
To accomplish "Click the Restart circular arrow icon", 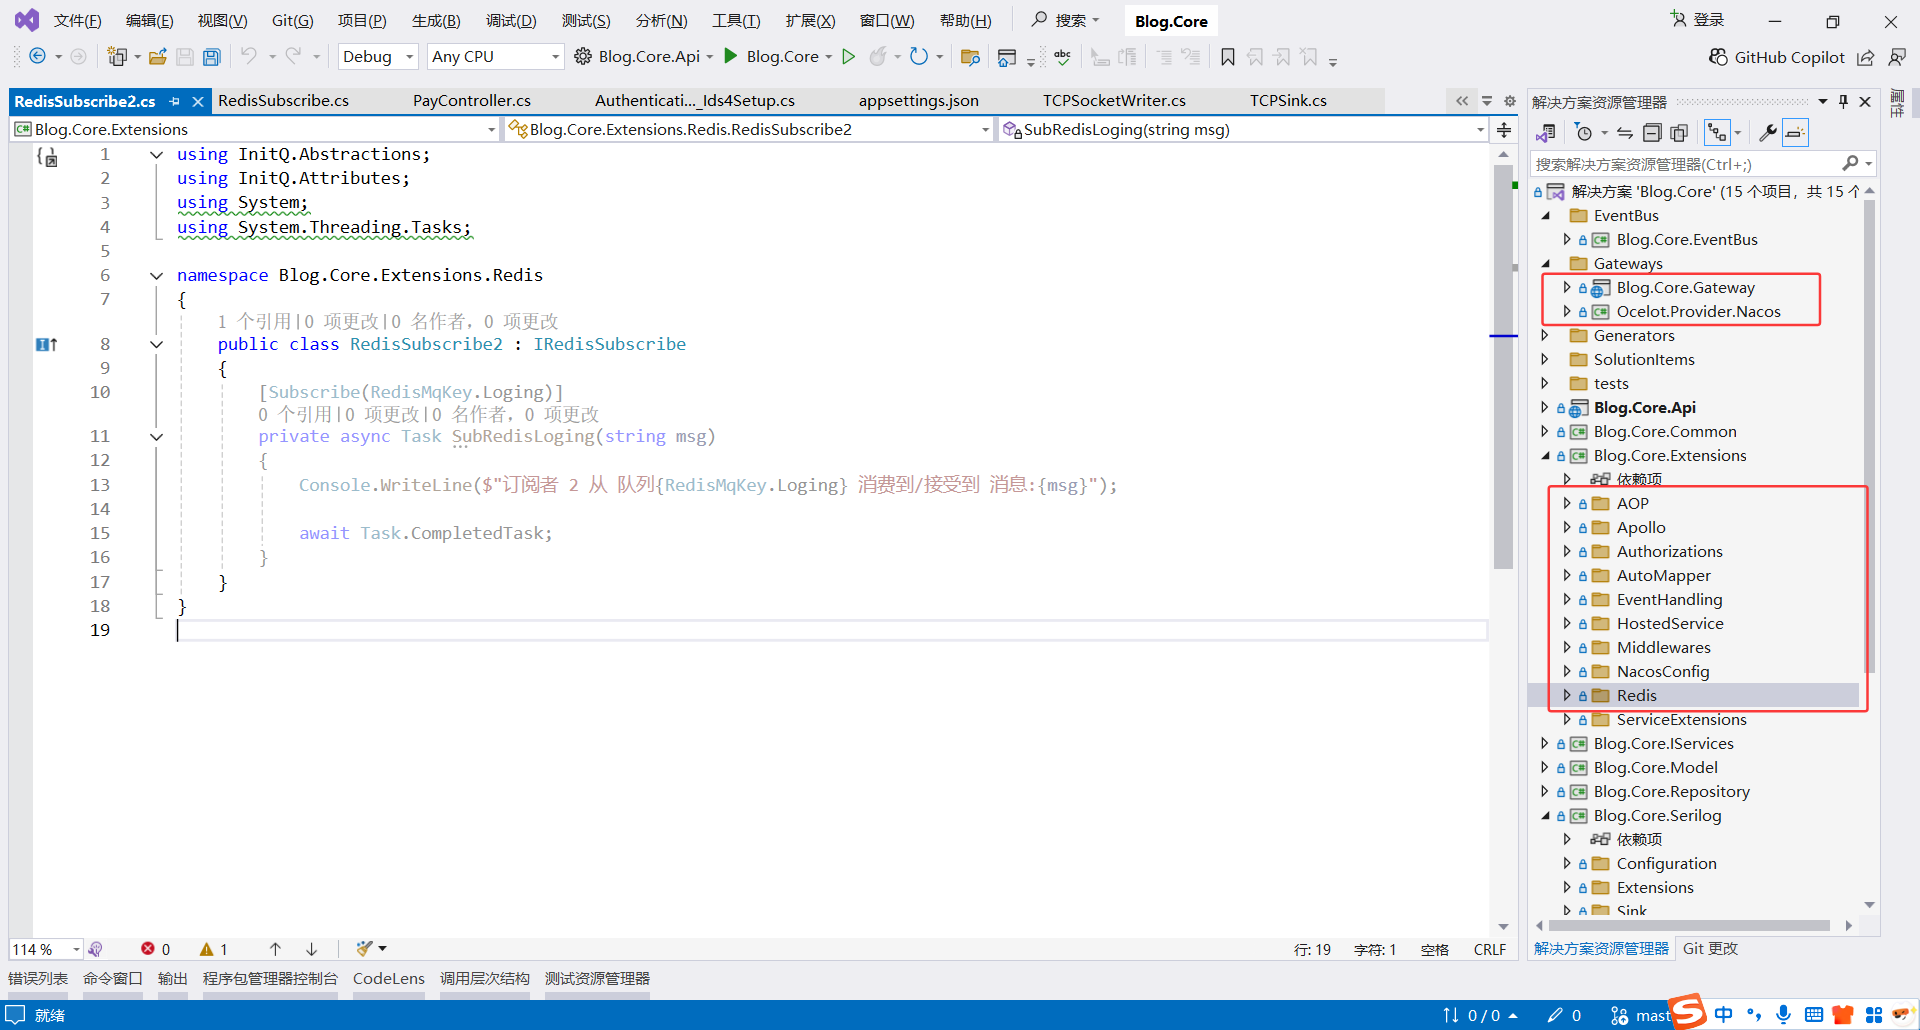I will (x=919, y=56).
